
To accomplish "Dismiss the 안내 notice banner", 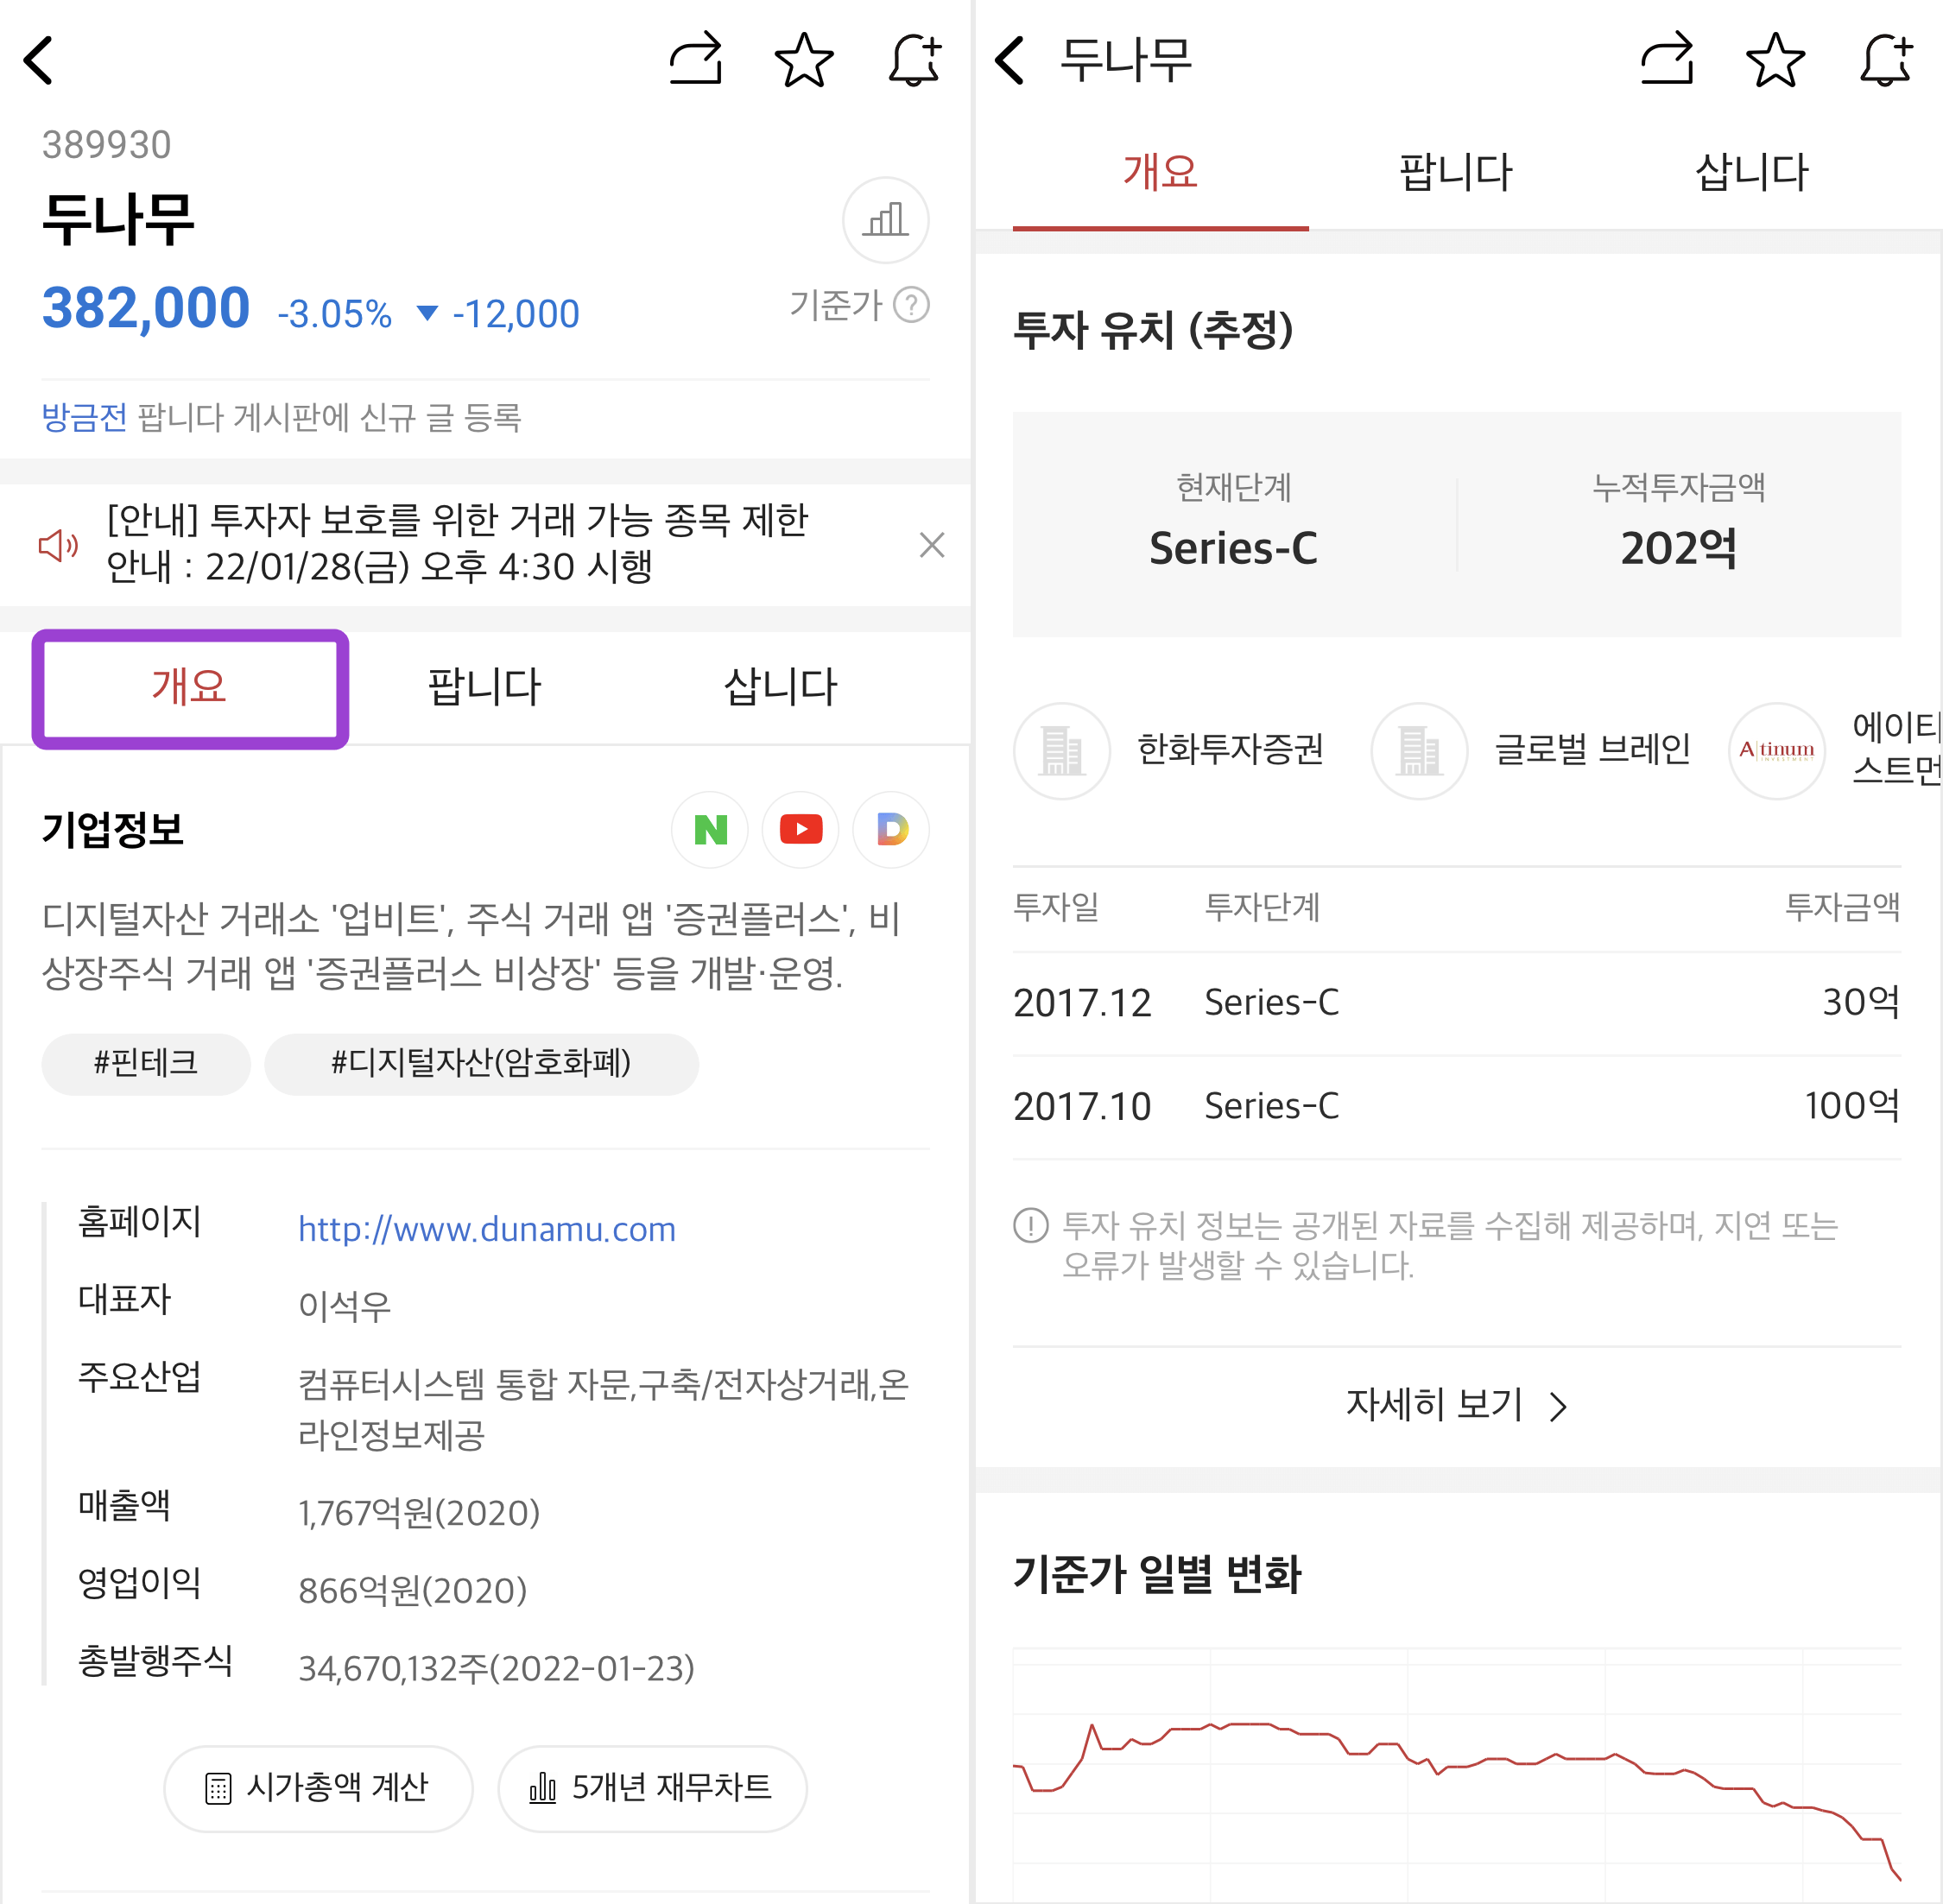I will click(x=931, y=545).
